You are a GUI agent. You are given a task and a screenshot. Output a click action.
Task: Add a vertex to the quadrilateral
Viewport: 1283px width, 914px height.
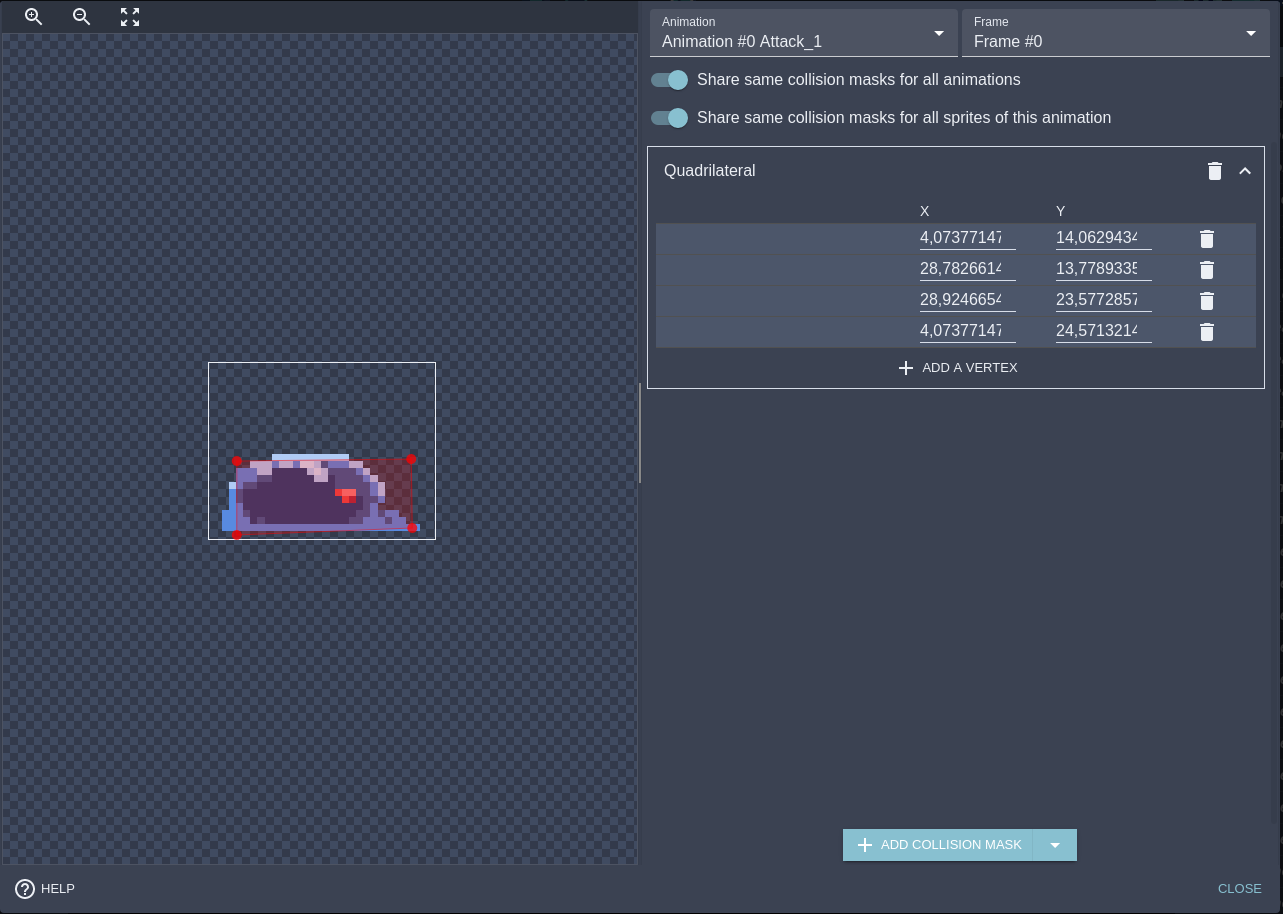(x=957, y=368)
